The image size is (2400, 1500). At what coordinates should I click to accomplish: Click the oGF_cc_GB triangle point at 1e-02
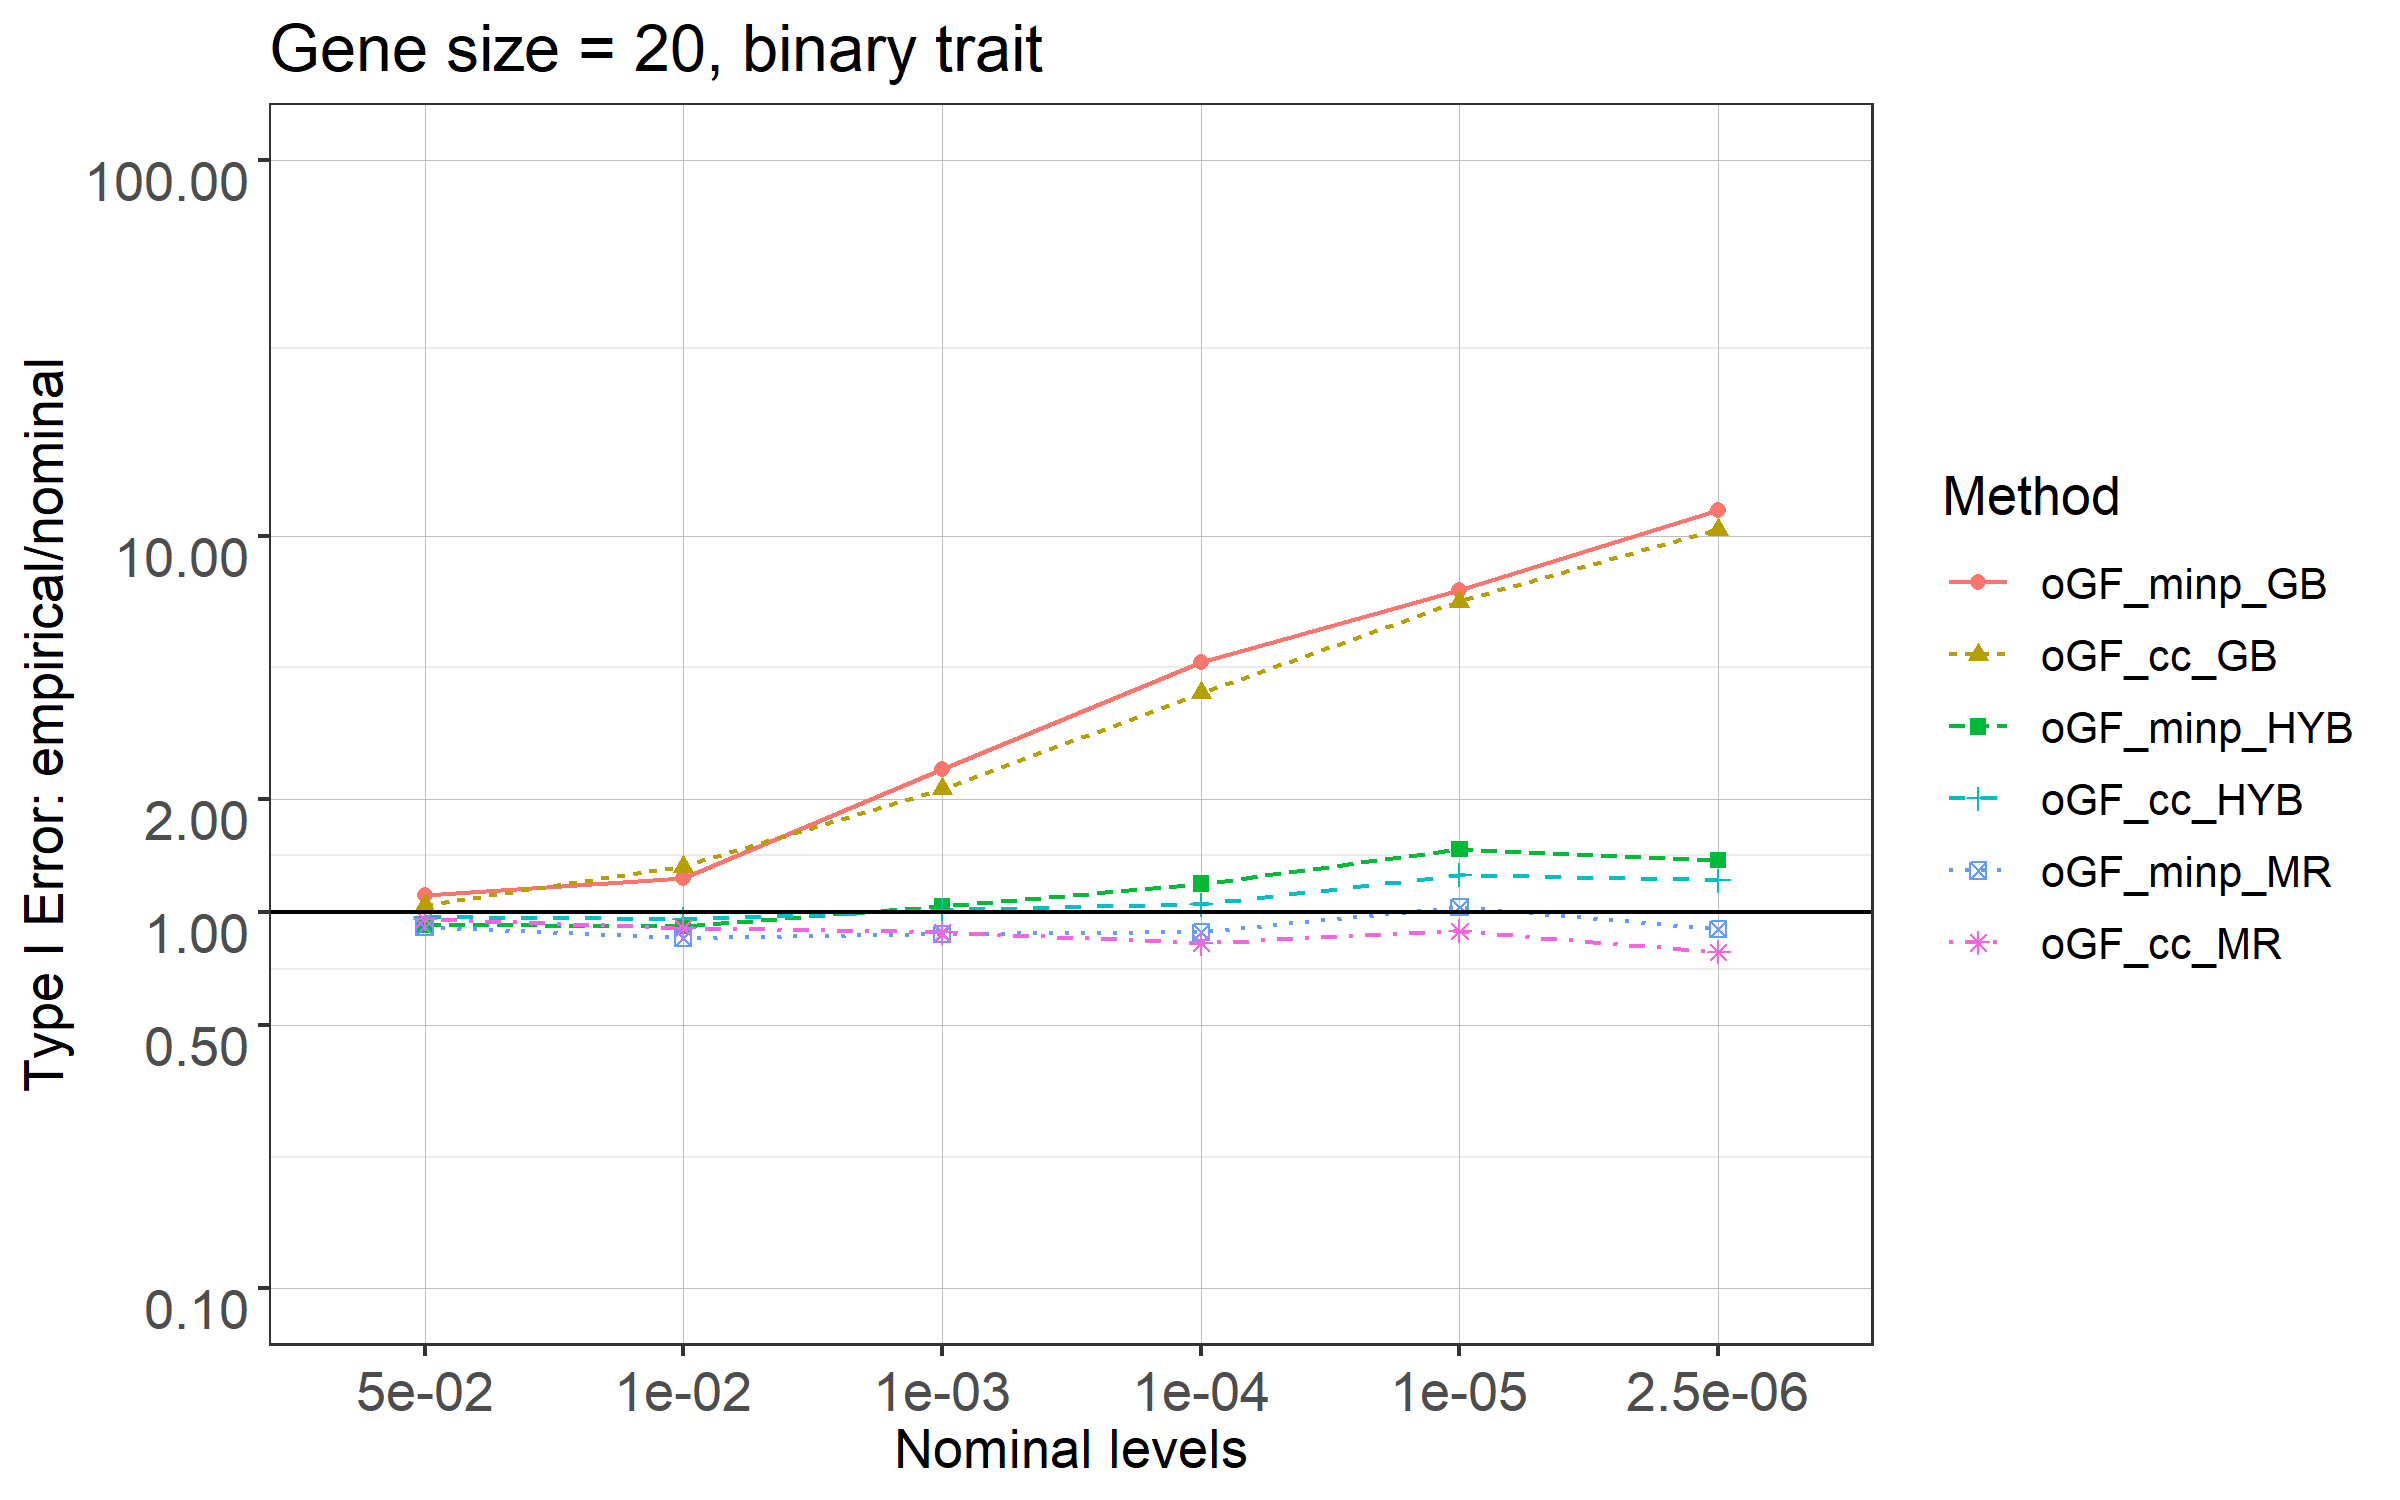point(683,865)
